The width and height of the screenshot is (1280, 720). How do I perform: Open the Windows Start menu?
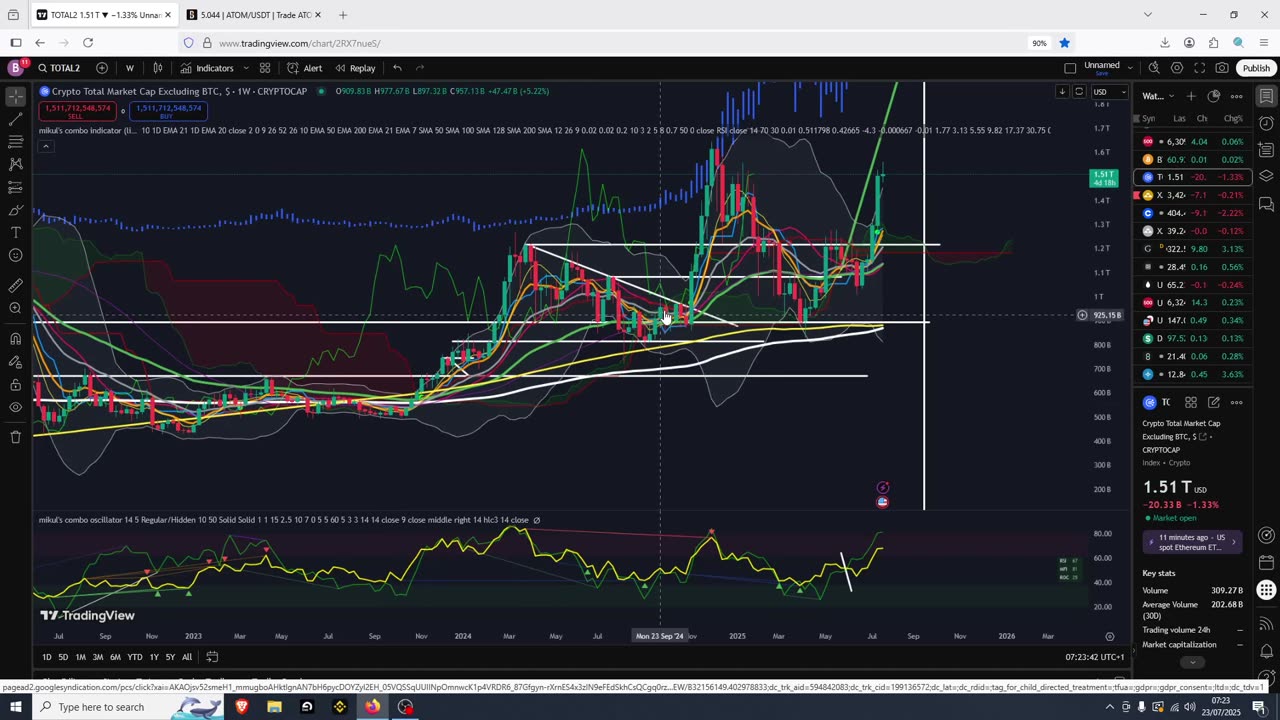coord(15,707)
